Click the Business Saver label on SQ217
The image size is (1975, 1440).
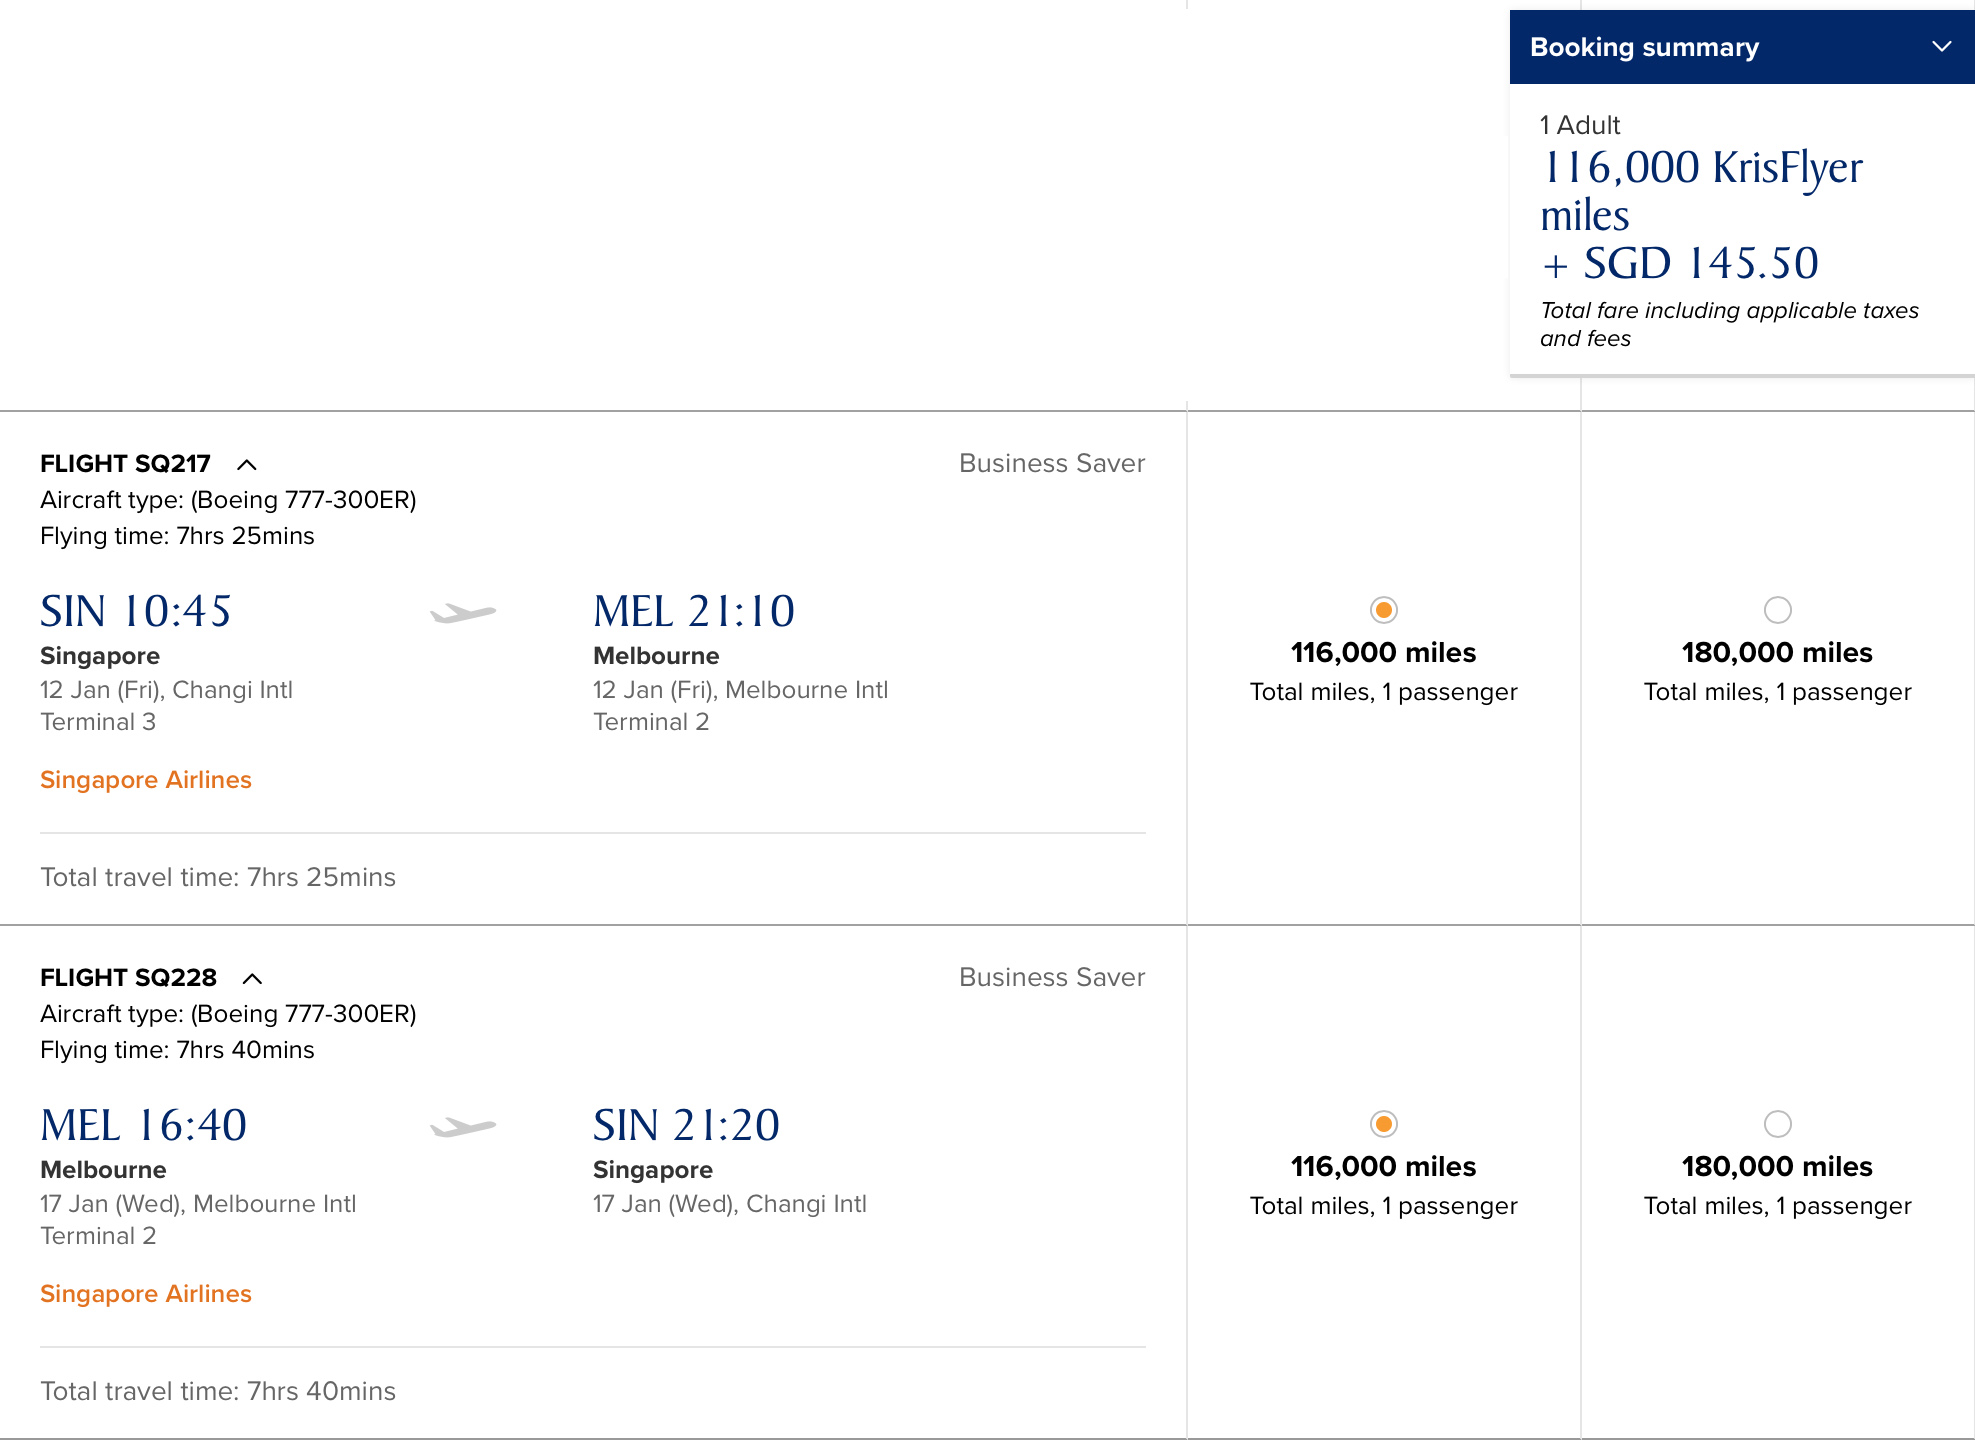(1051, 463)
